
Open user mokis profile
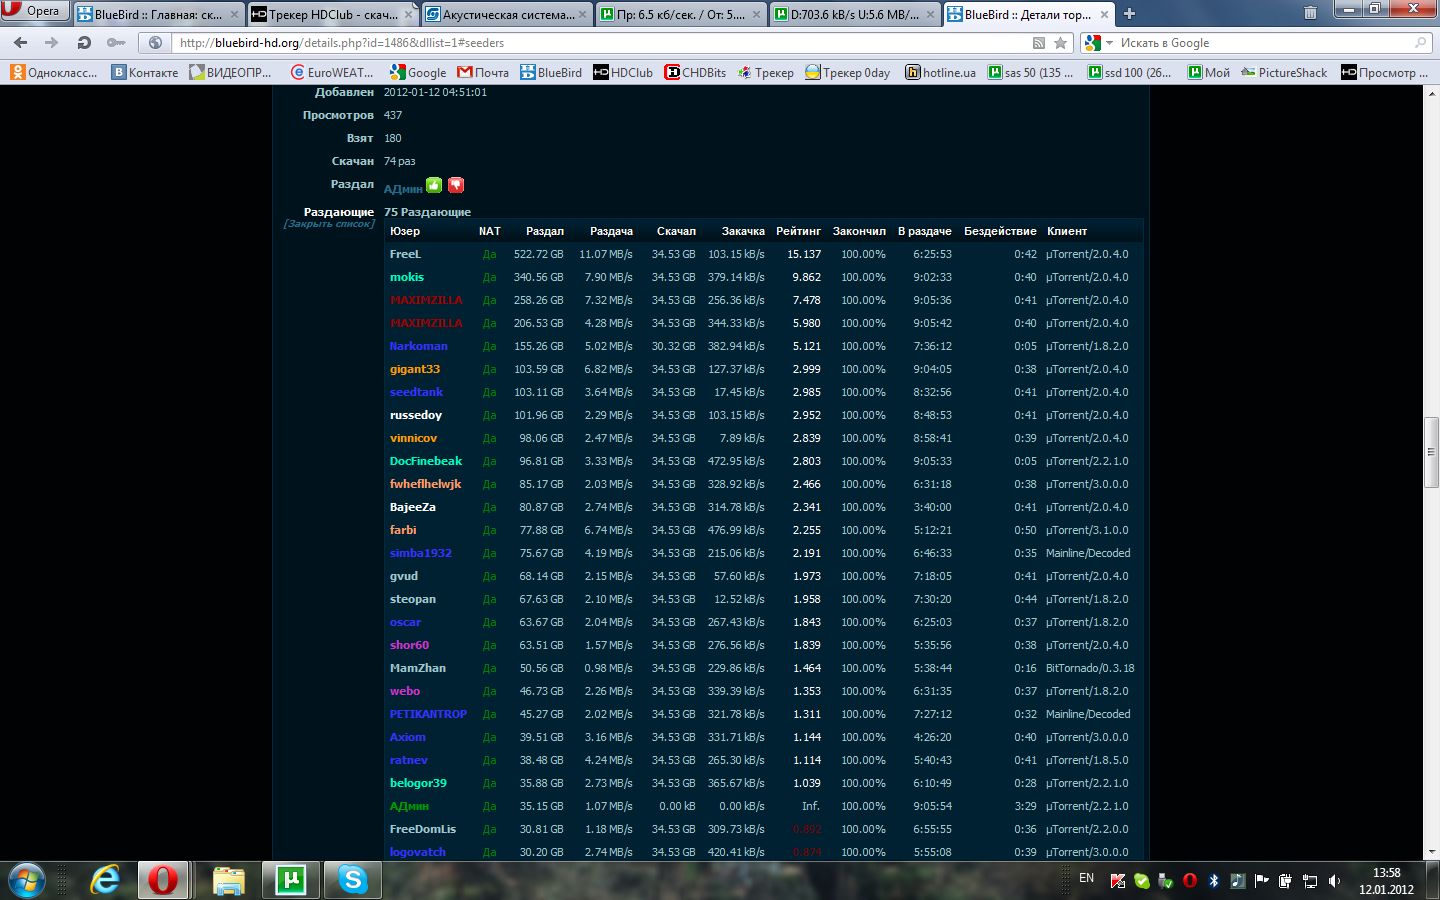[407, 277]
